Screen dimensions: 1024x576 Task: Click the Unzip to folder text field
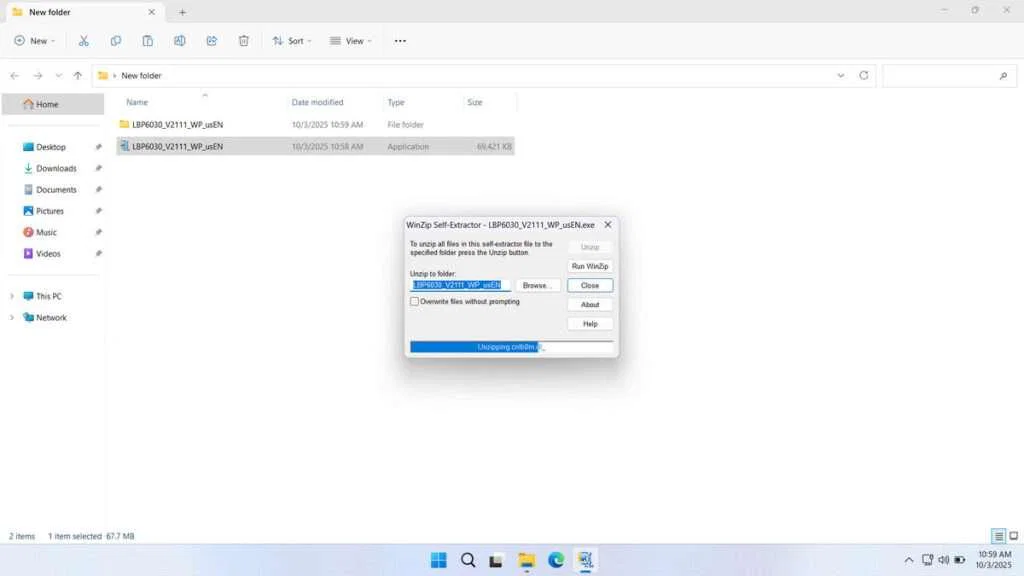[460, 285]
